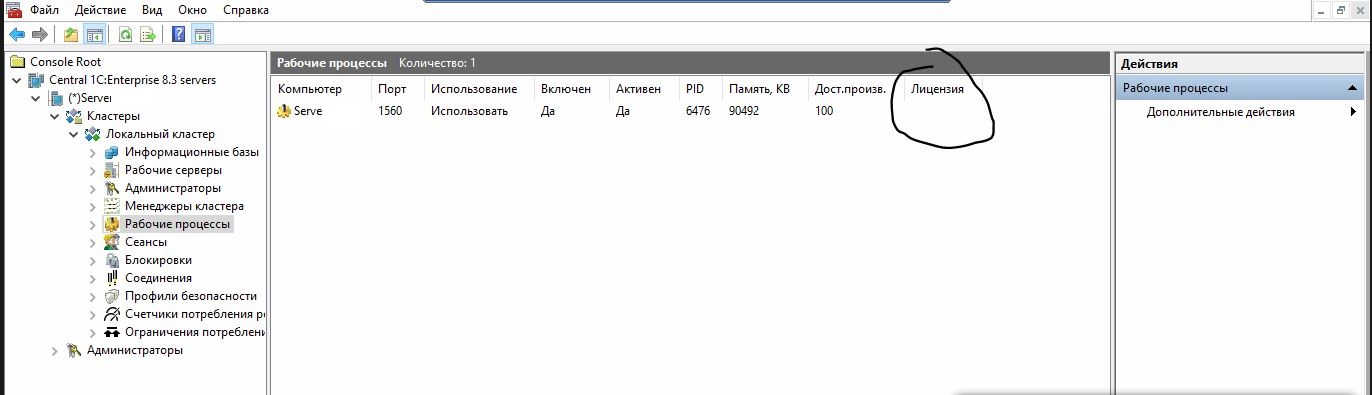The width and height of the screenshot is (1372, 395).
Task: Click the Счетчики потребления icon
Action: 112,314
